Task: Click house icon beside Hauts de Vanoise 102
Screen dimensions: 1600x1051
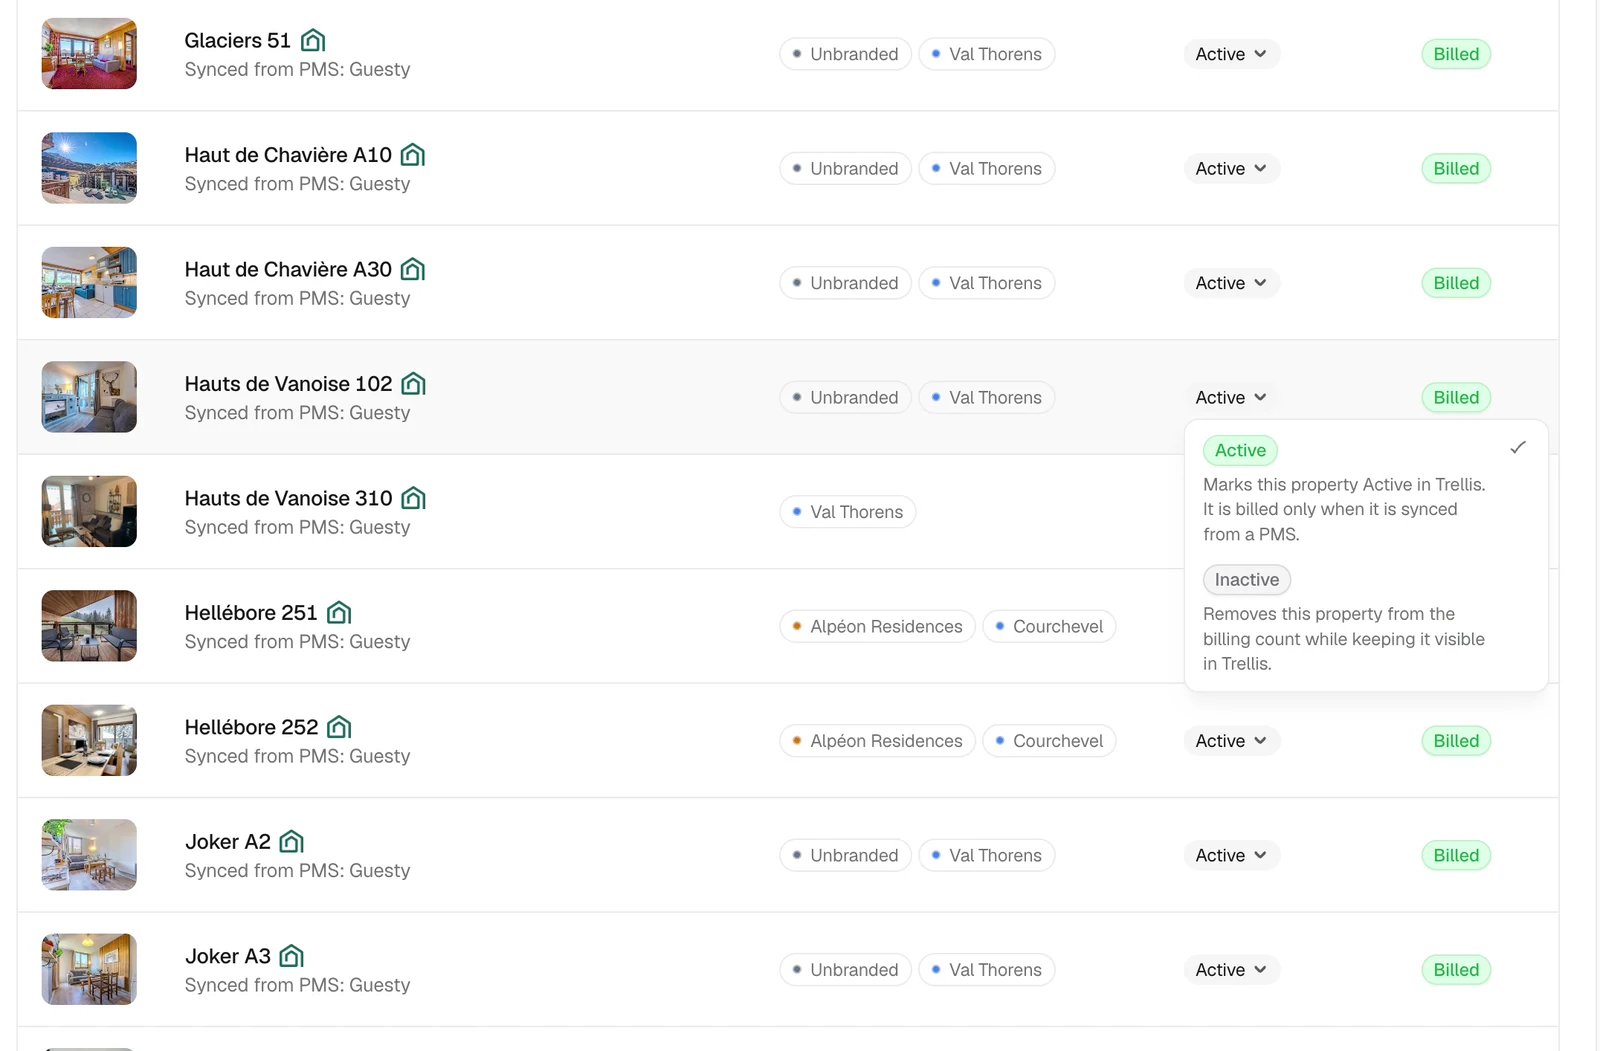Action: [x=414, y=384]
